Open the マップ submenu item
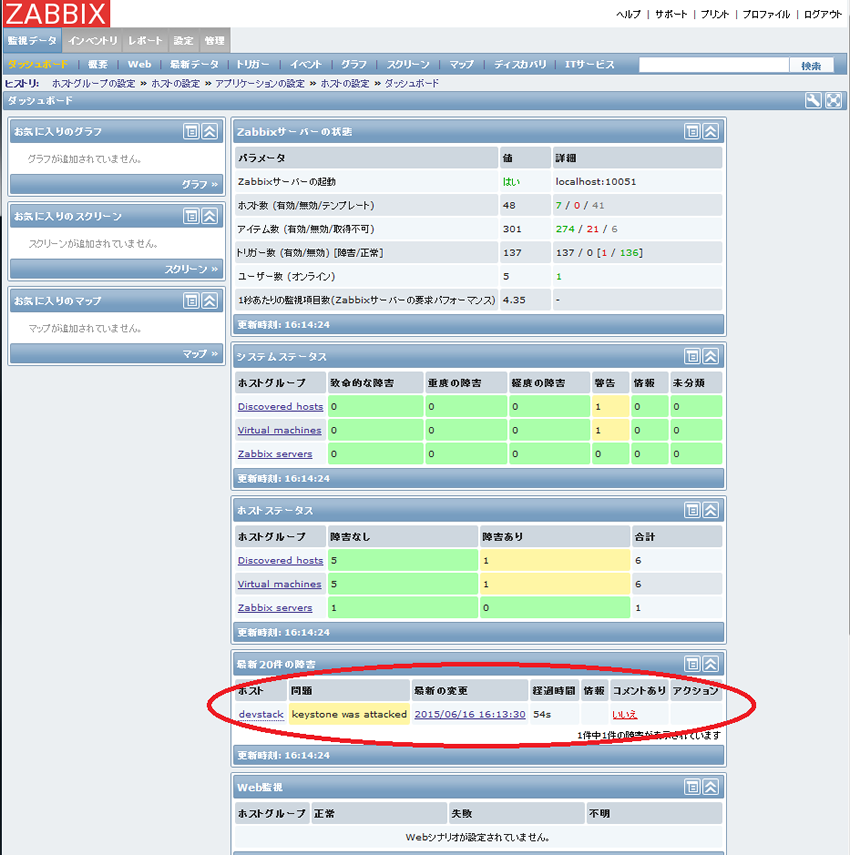850x855 pixels. click(461, 64)
